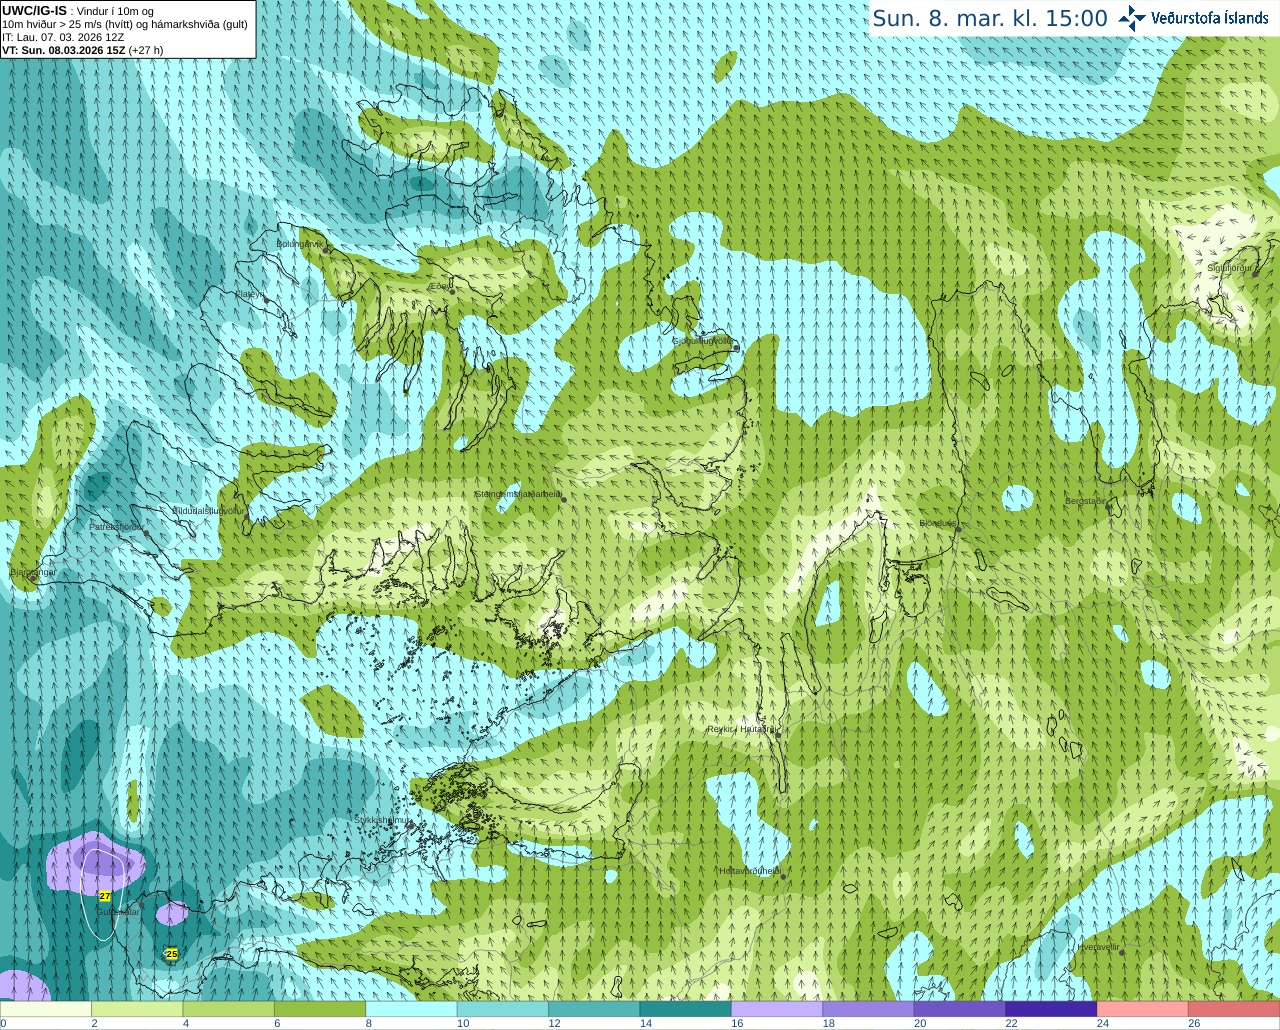Click the legend scale value 24
This screenshot has height=1030, width=1280.
1103,1023
